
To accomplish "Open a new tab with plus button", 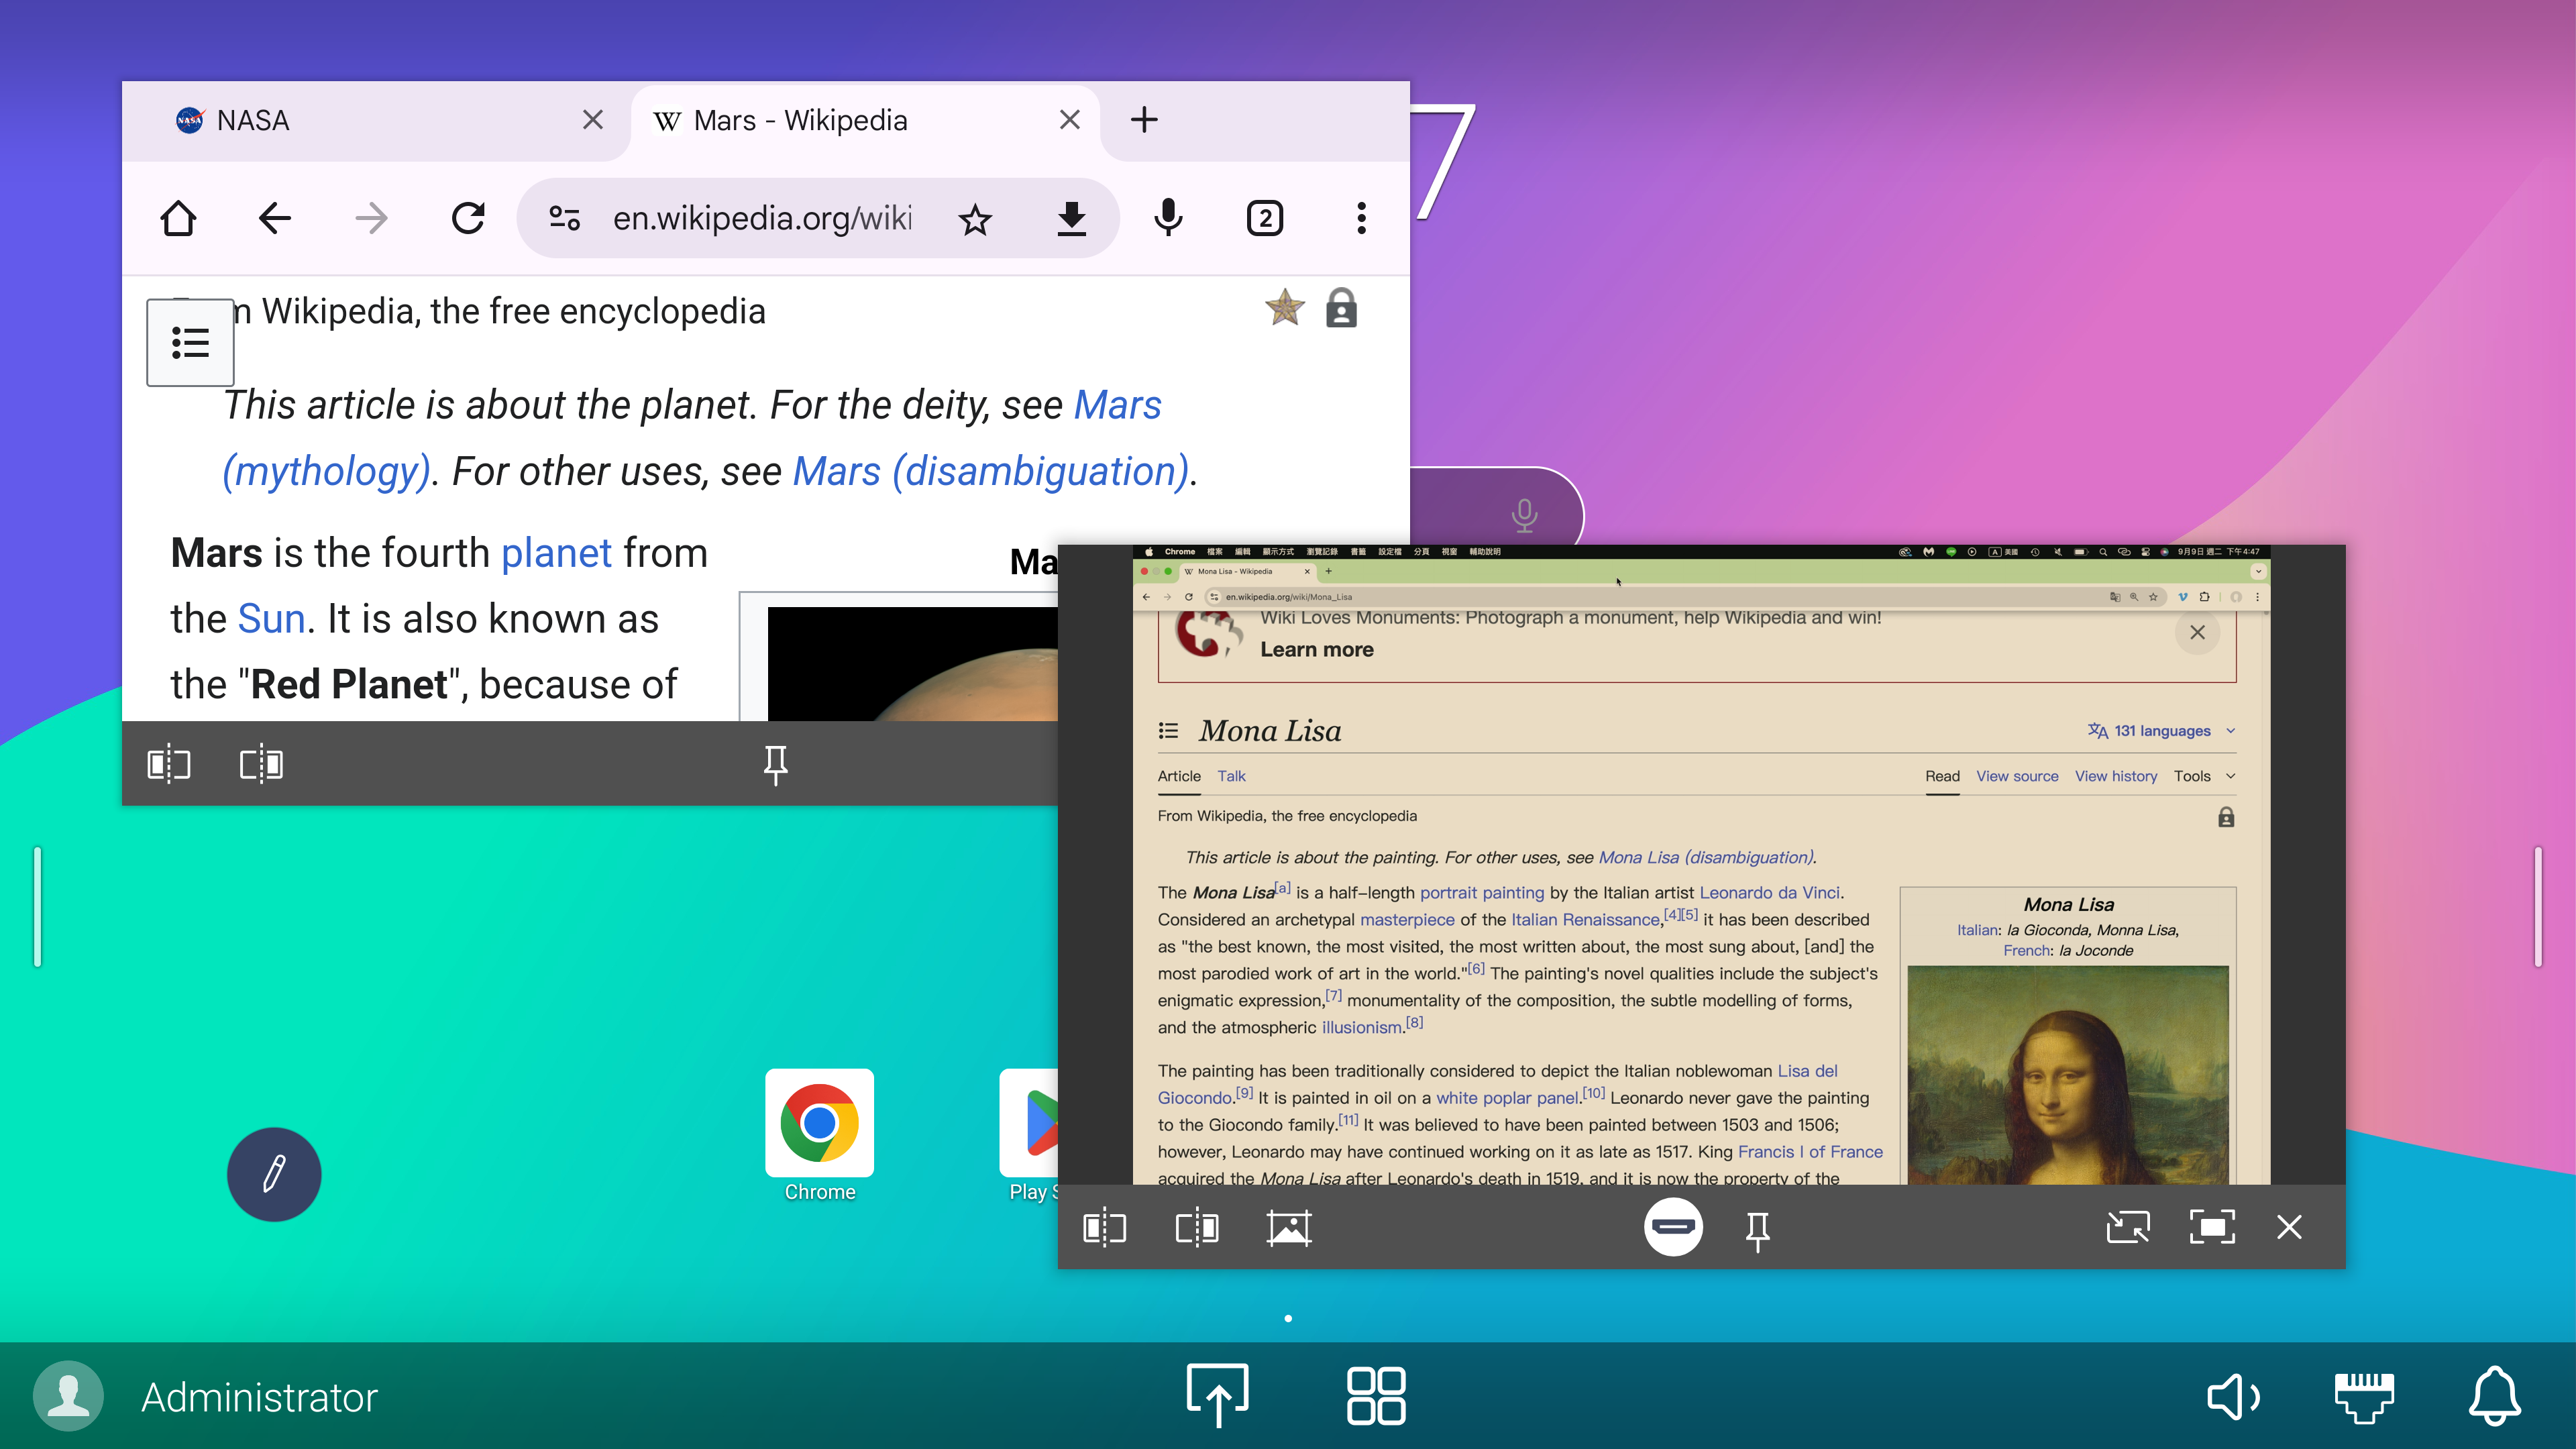I will 1144,121.
